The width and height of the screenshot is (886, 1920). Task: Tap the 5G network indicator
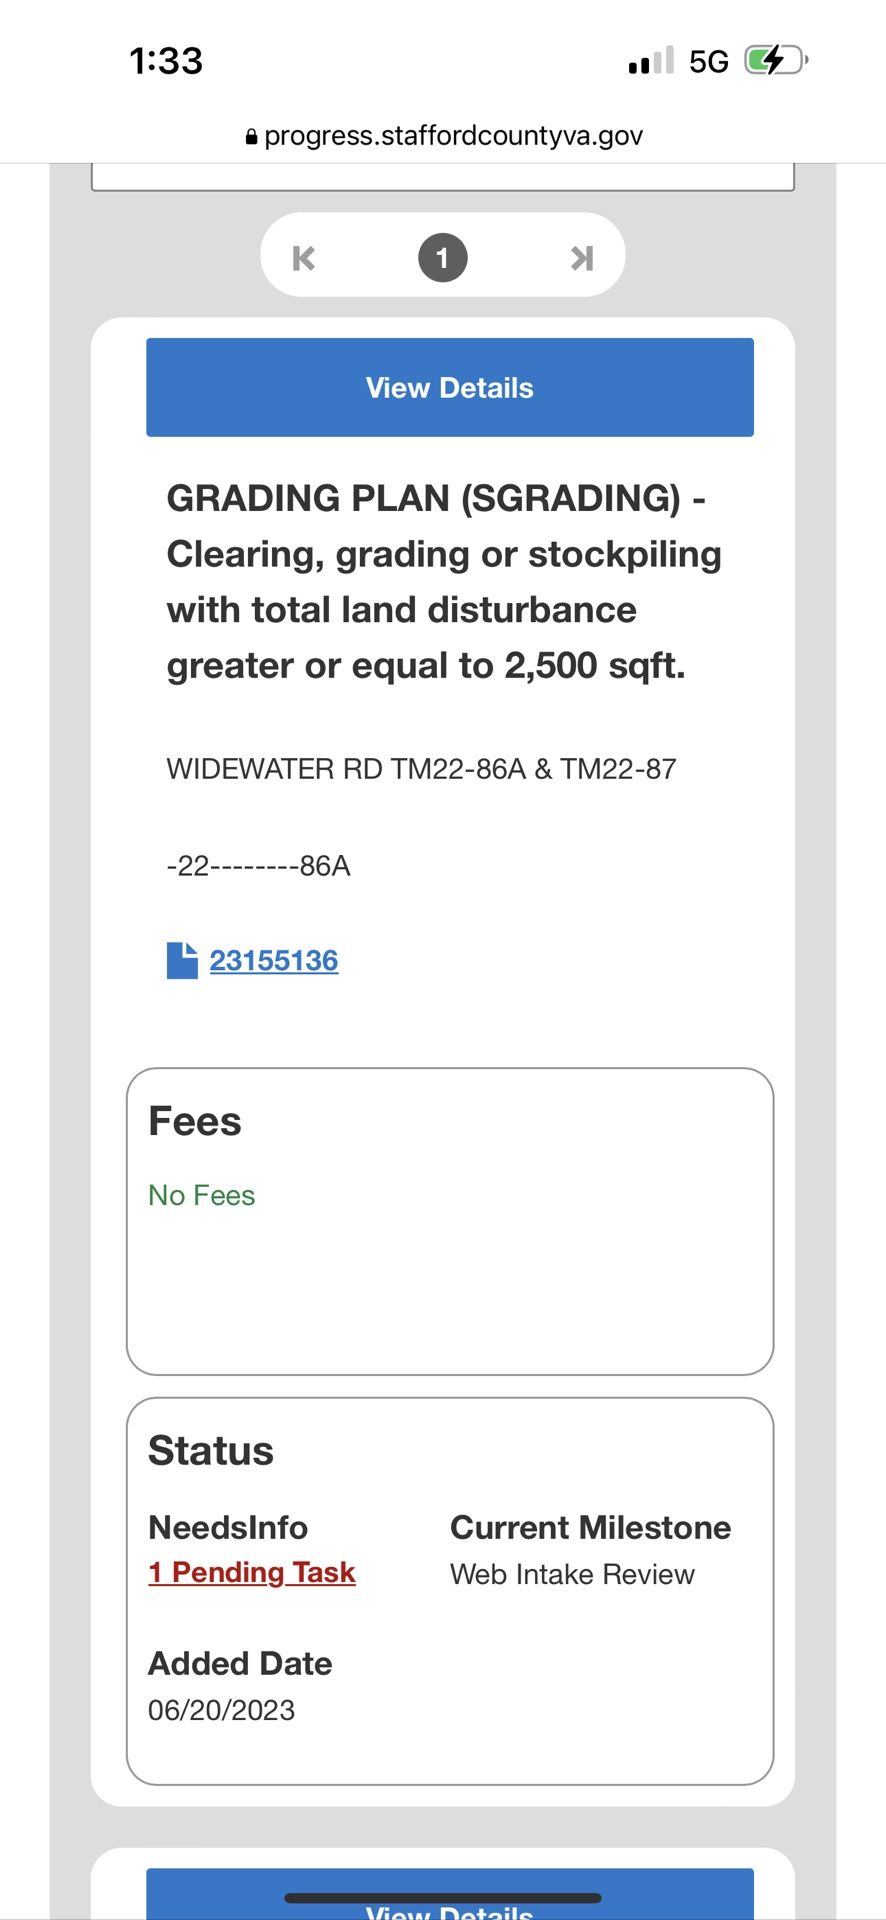click(x=709, y=62)
